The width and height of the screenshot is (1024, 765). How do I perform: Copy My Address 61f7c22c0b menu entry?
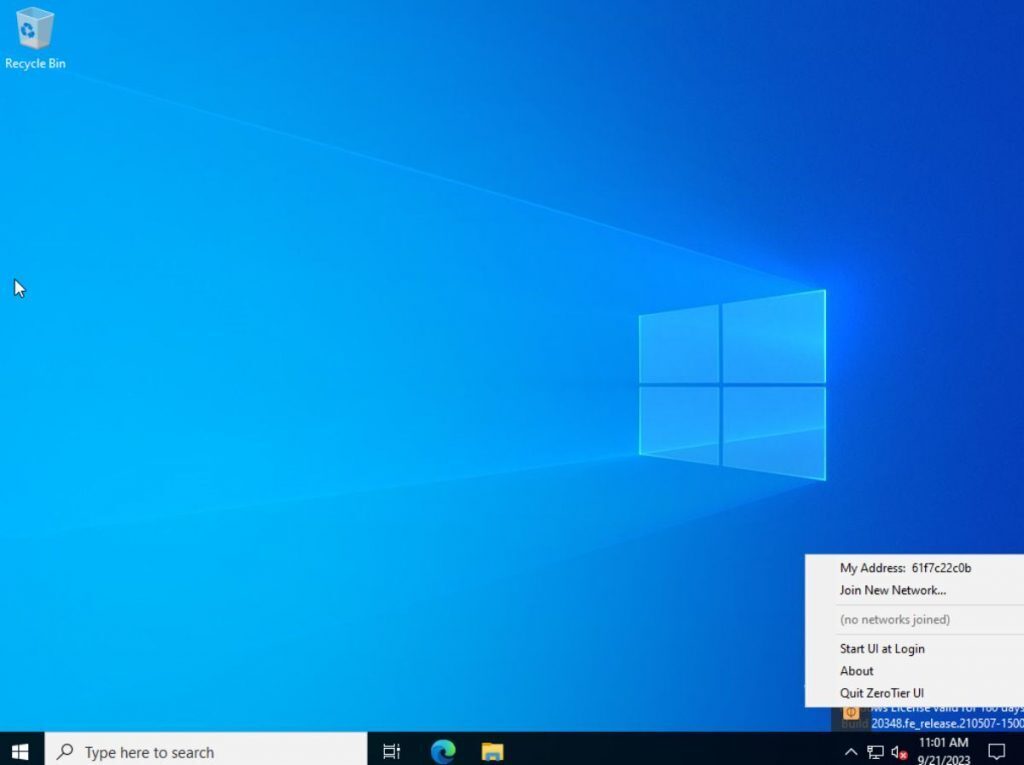pos(914,568)
